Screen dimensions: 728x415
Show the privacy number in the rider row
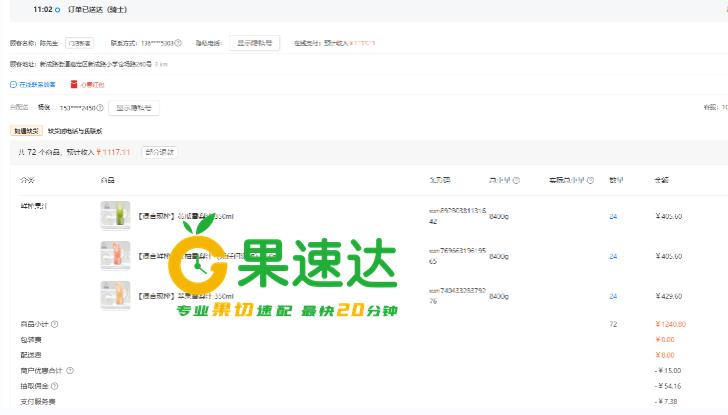[x=134, y=108]
